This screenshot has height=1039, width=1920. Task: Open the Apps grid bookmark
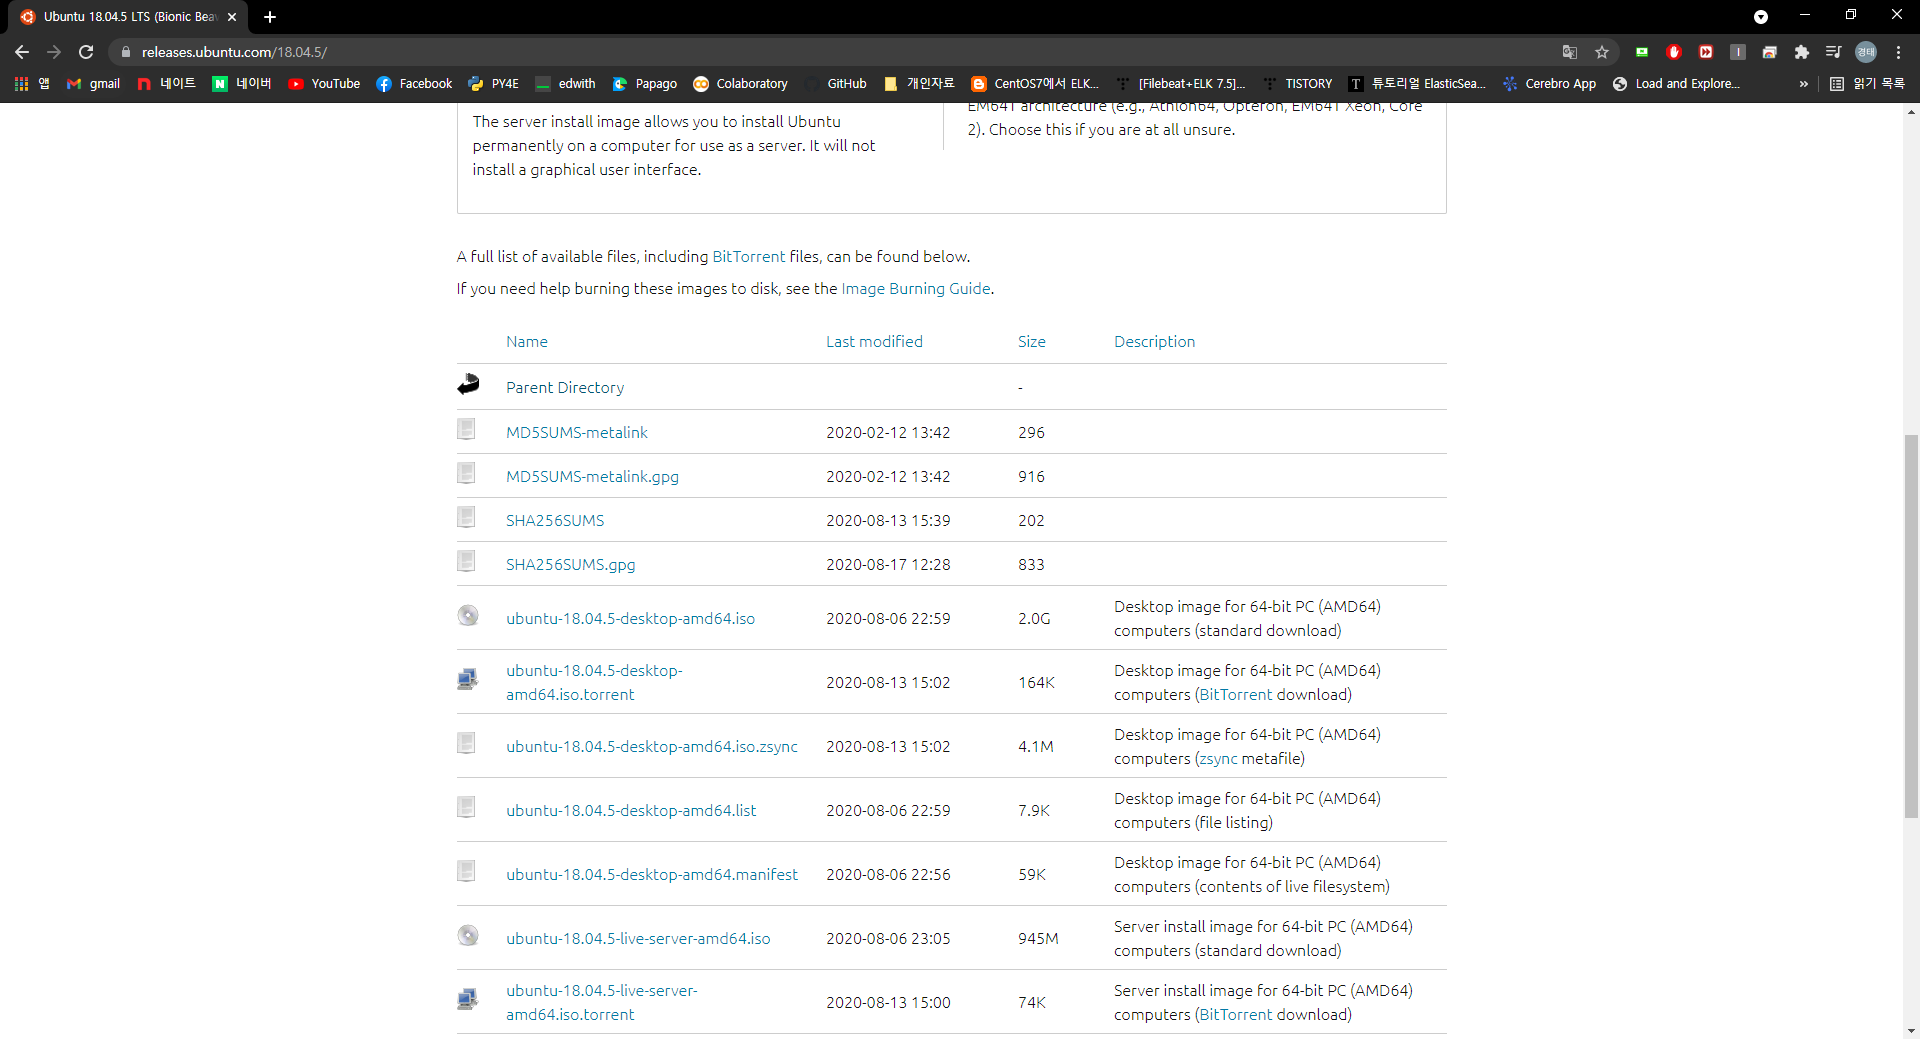31,84
